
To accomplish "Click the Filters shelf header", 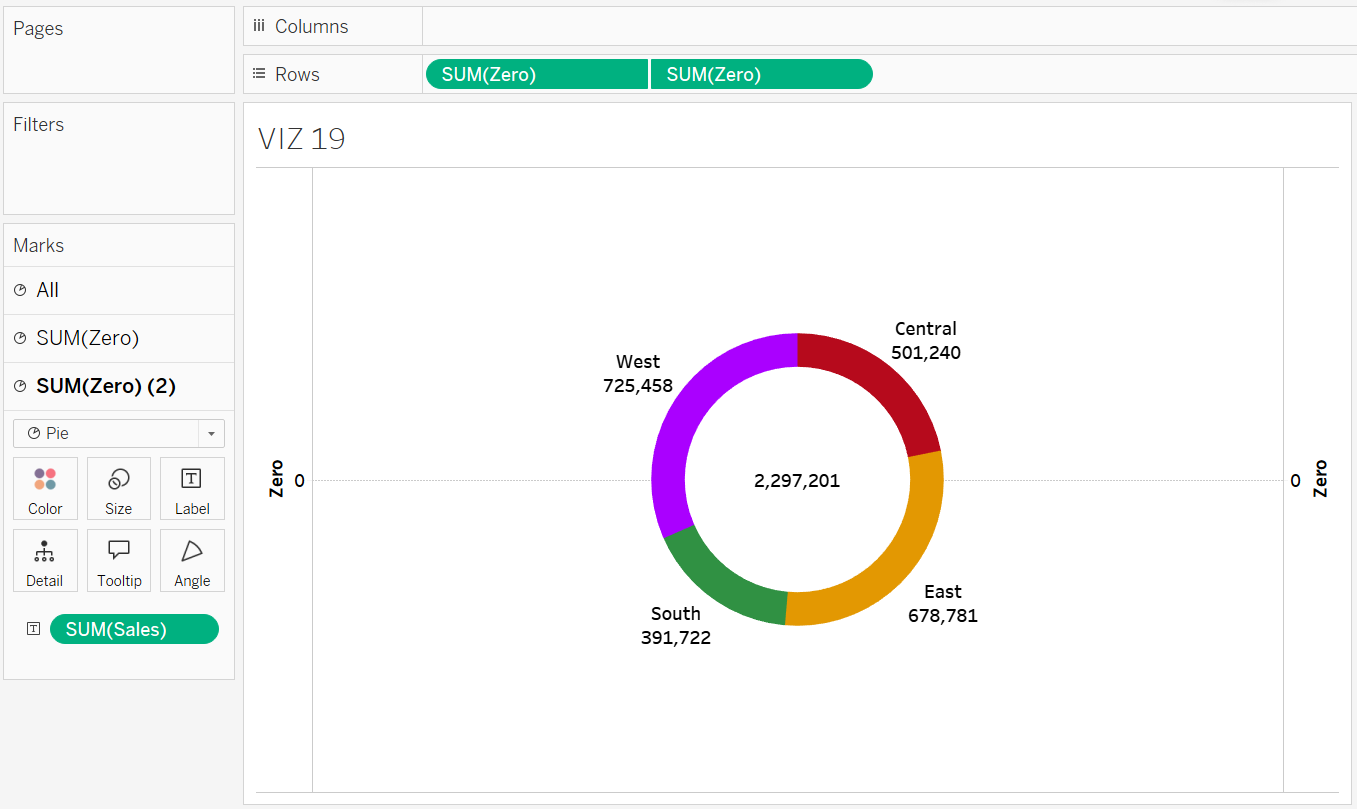I will point(38,124).
